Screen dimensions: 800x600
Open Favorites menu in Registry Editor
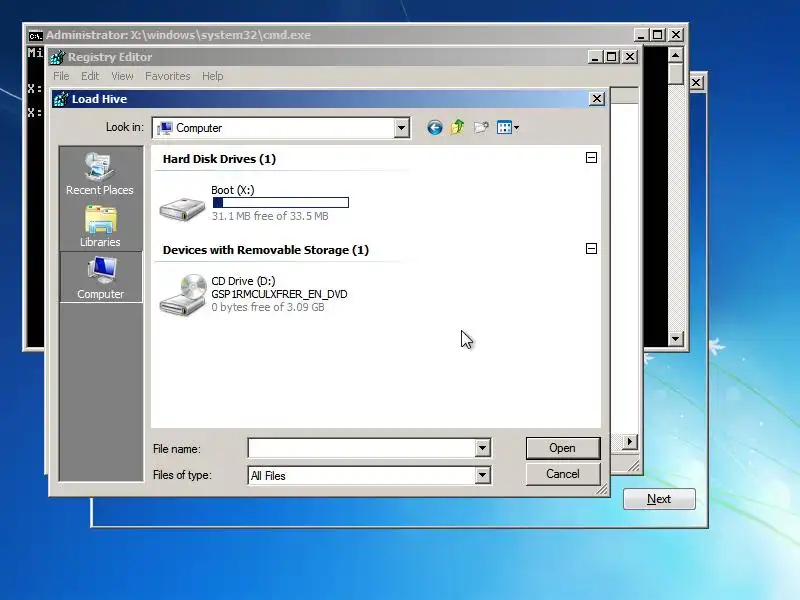(x=167, y=76)
